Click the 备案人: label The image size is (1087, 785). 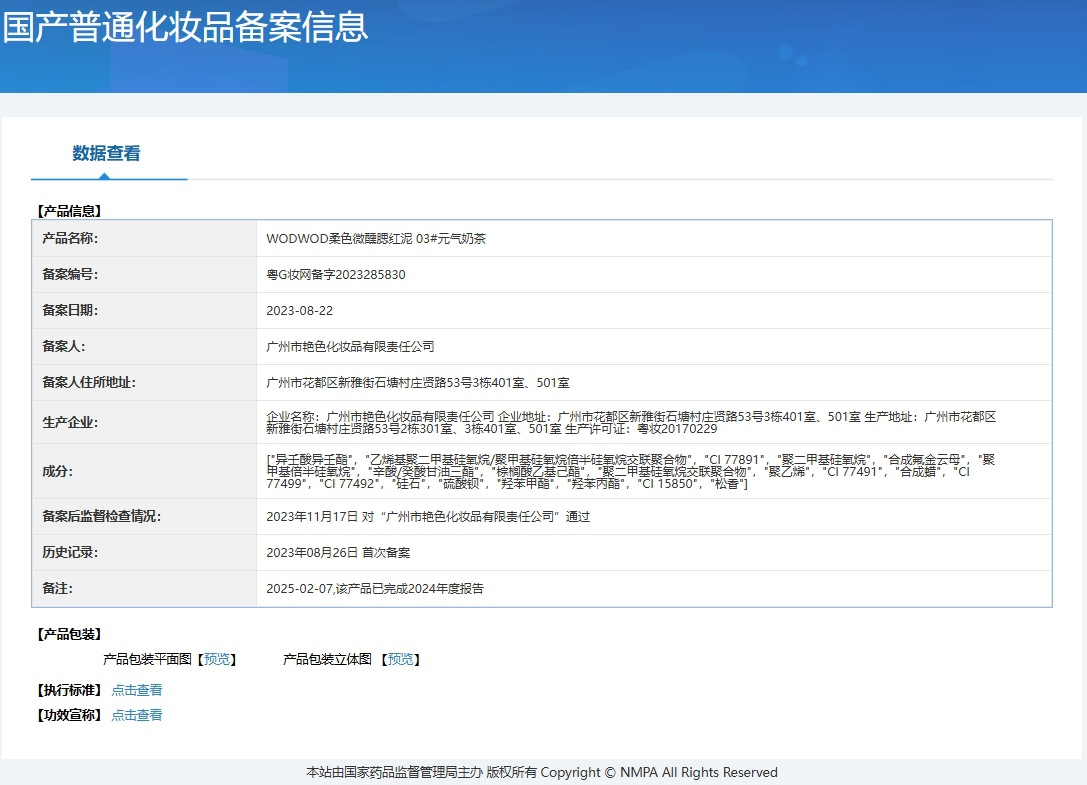tap(64, 347)
